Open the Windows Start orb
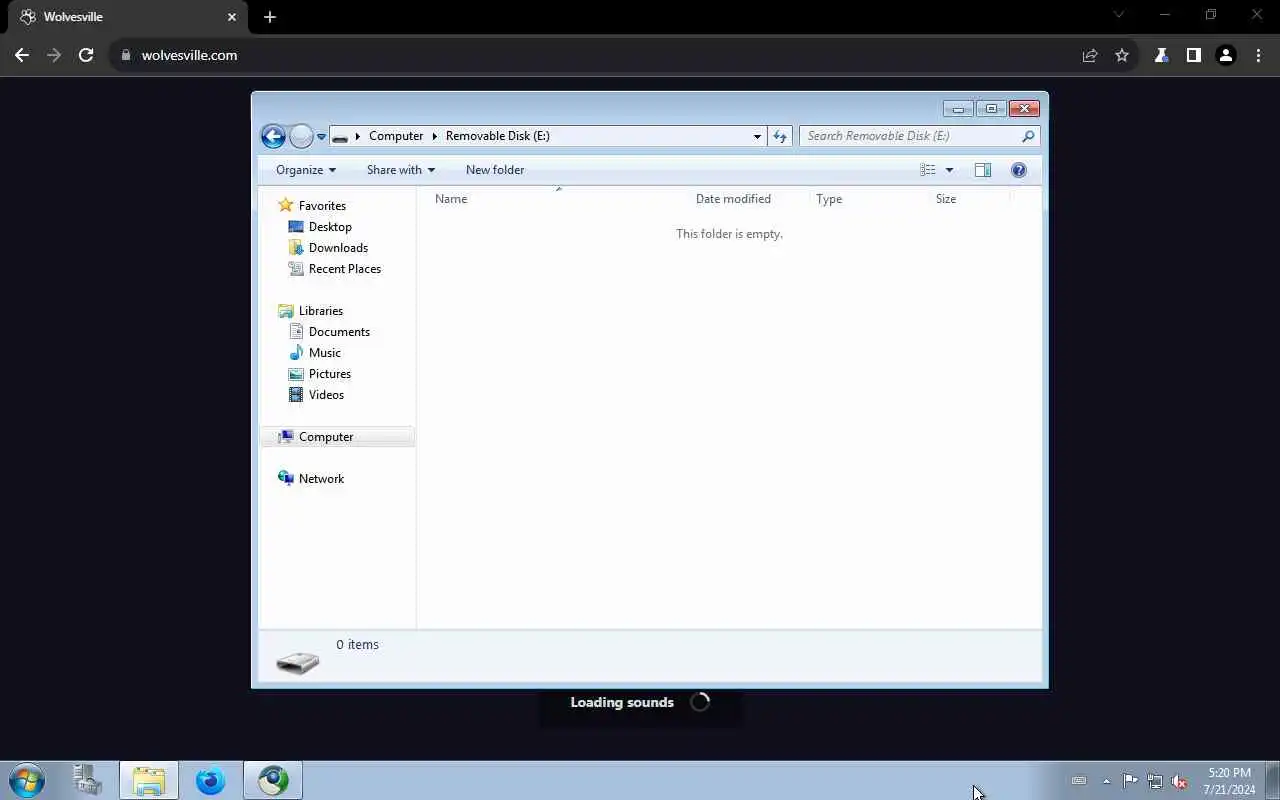Image resolution: width=1280 pixels, height=800 pixels. [x=27, y=781]
